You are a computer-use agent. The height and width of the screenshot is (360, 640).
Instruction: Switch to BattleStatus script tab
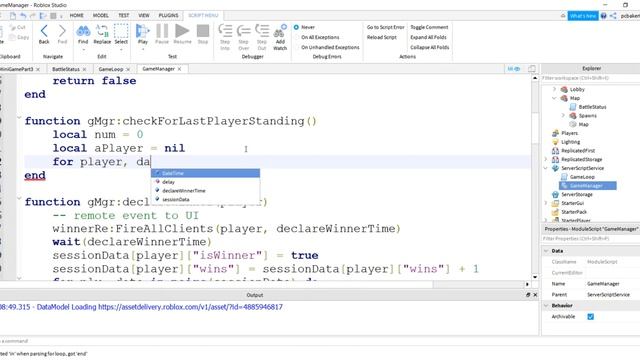pos(66,69)
